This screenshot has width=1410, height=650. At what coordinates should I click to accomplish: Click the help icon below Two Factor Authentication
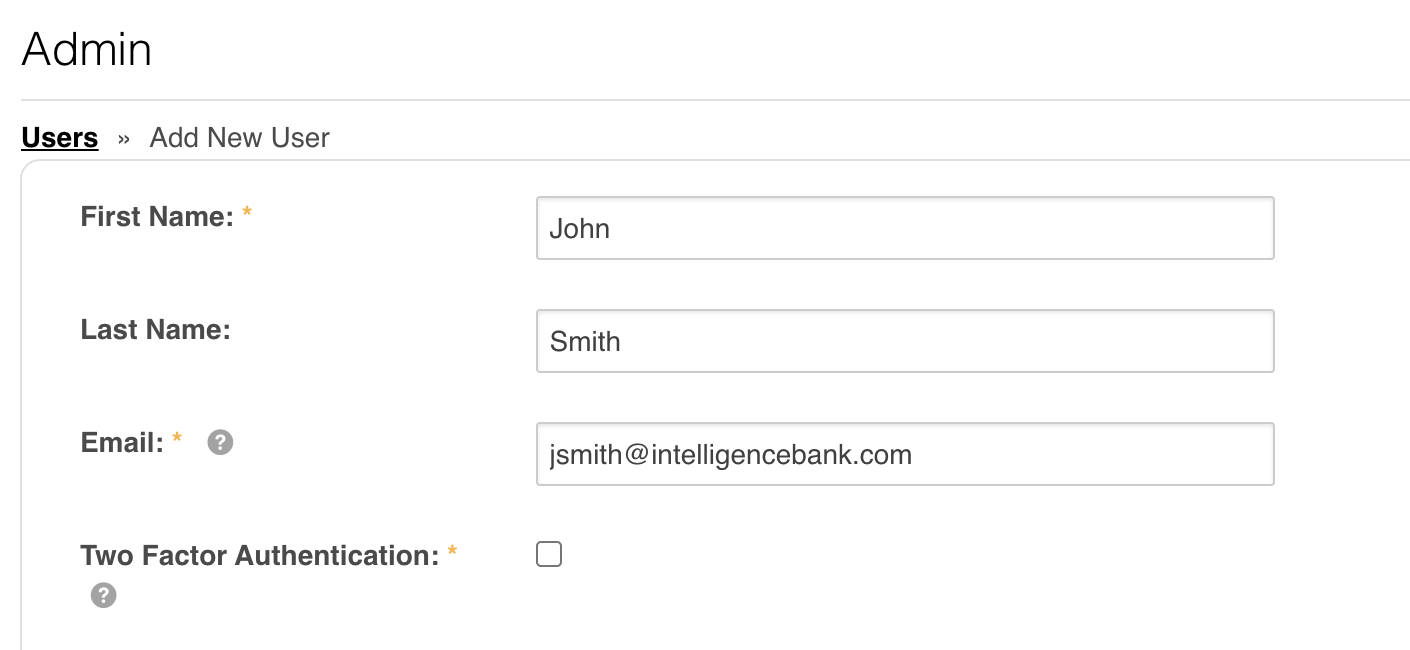pyautogui.click(x=103, y=596)
